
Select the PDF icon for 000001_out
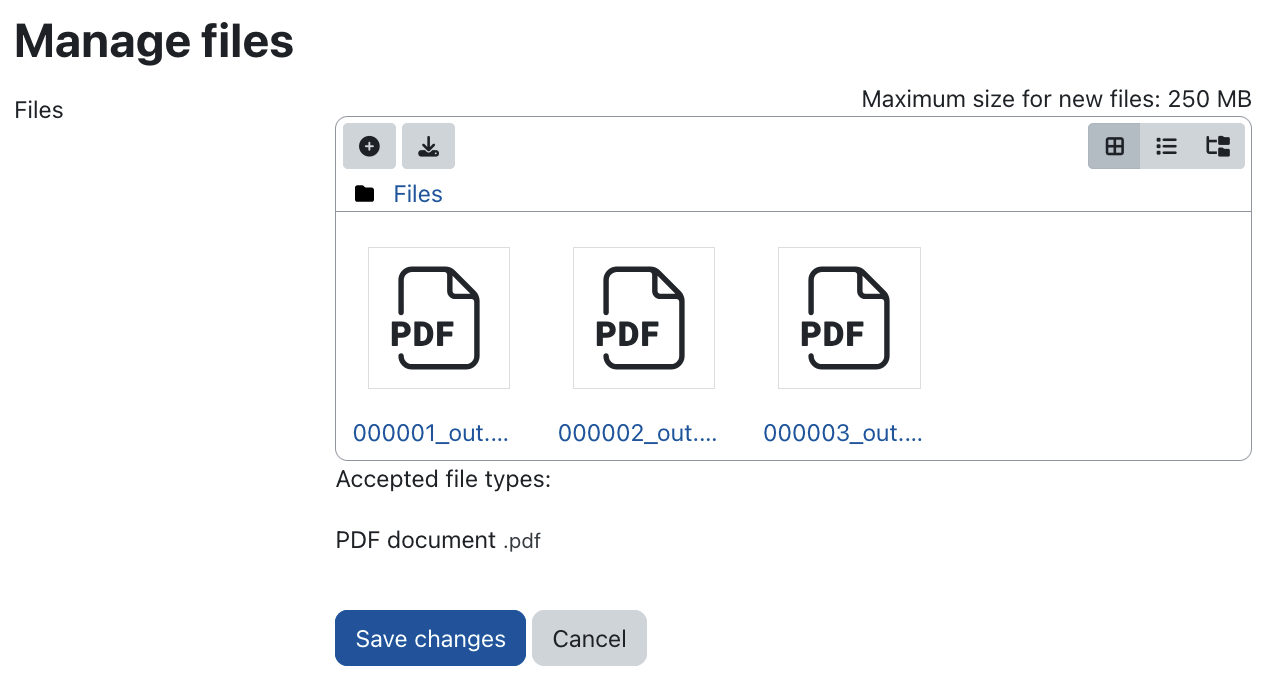tap(439, 318)
